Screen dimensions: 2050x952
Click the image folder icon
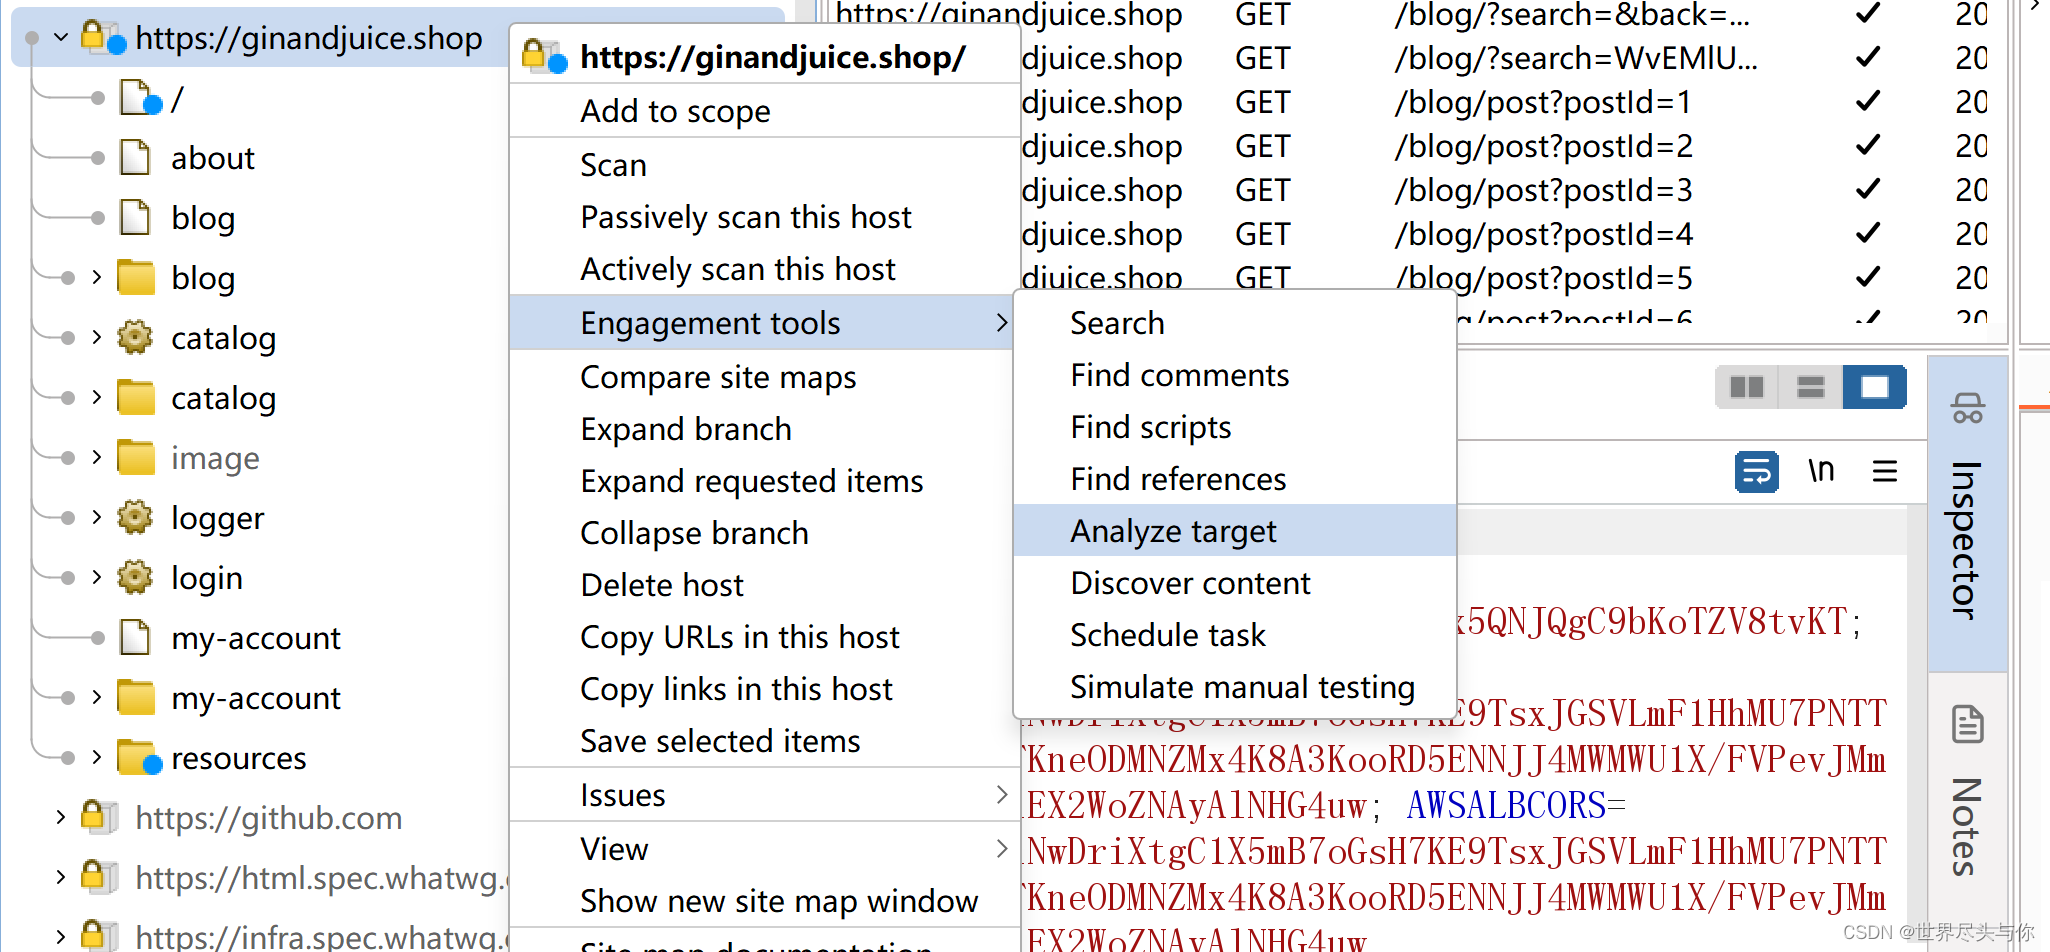[136, 458]
